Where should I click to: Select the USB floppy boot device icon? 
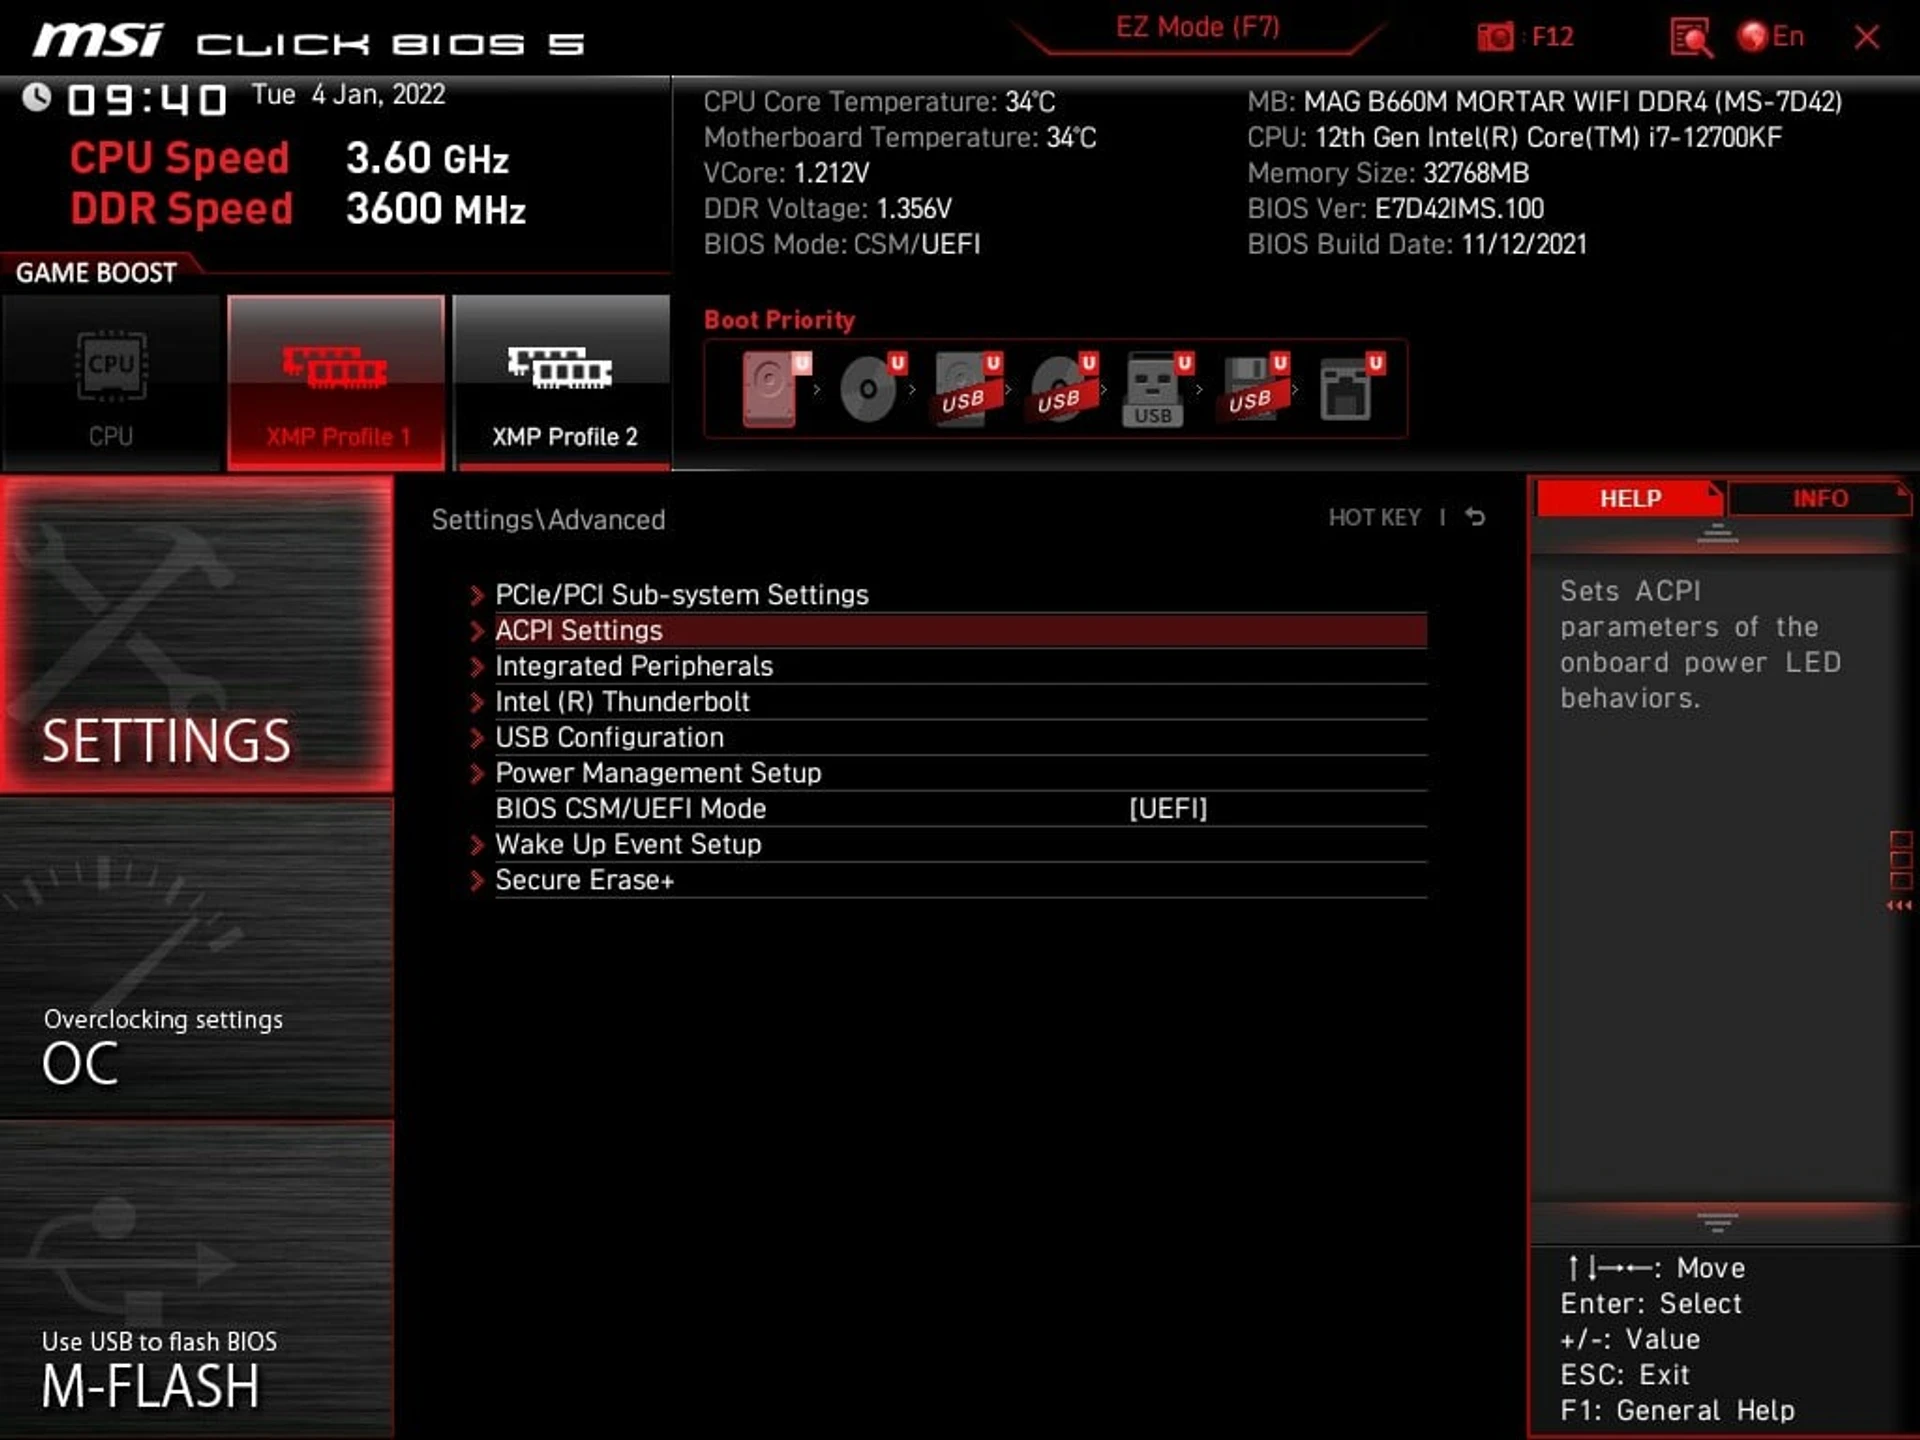1253,389
